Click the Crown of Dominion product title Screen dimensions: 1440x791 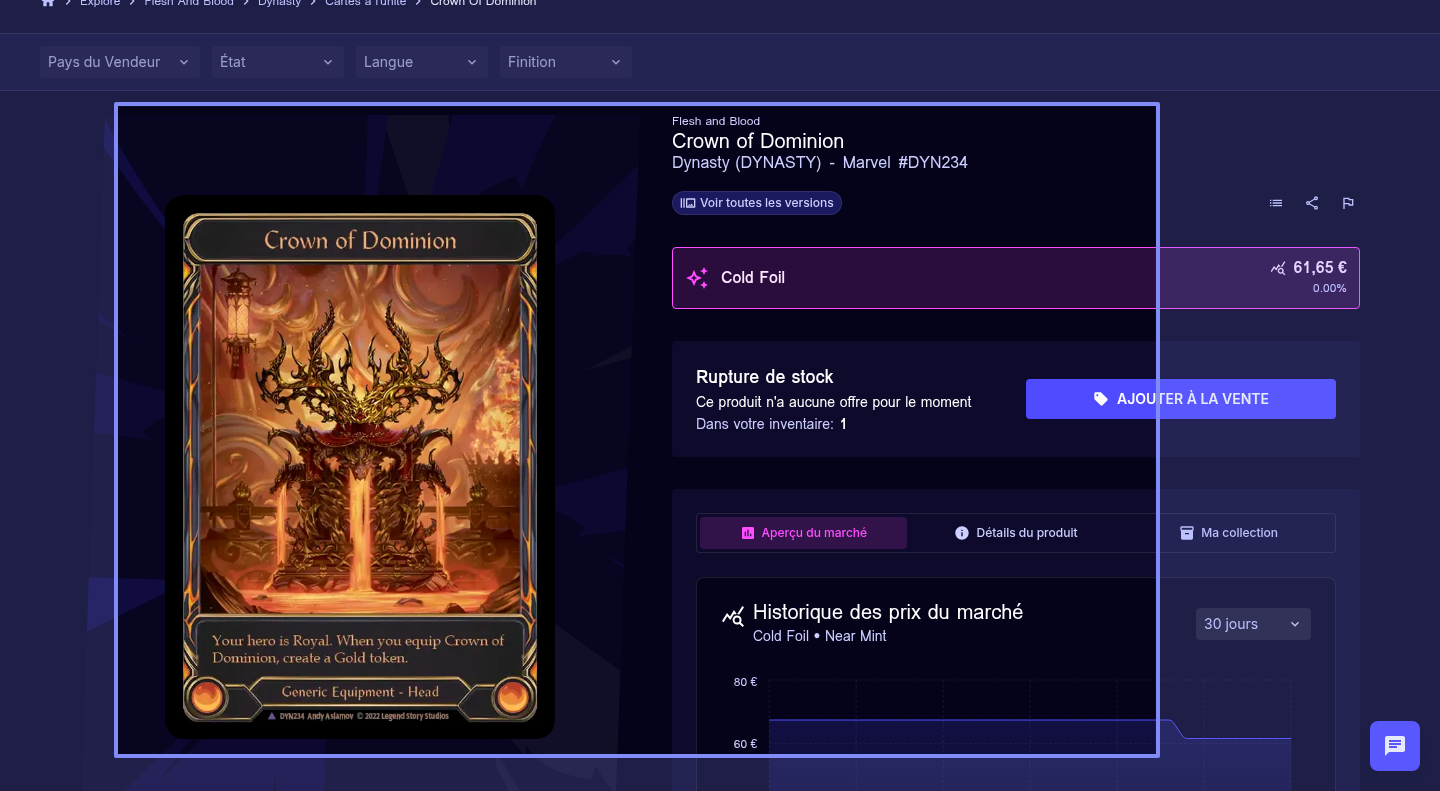tap(758, 141)
